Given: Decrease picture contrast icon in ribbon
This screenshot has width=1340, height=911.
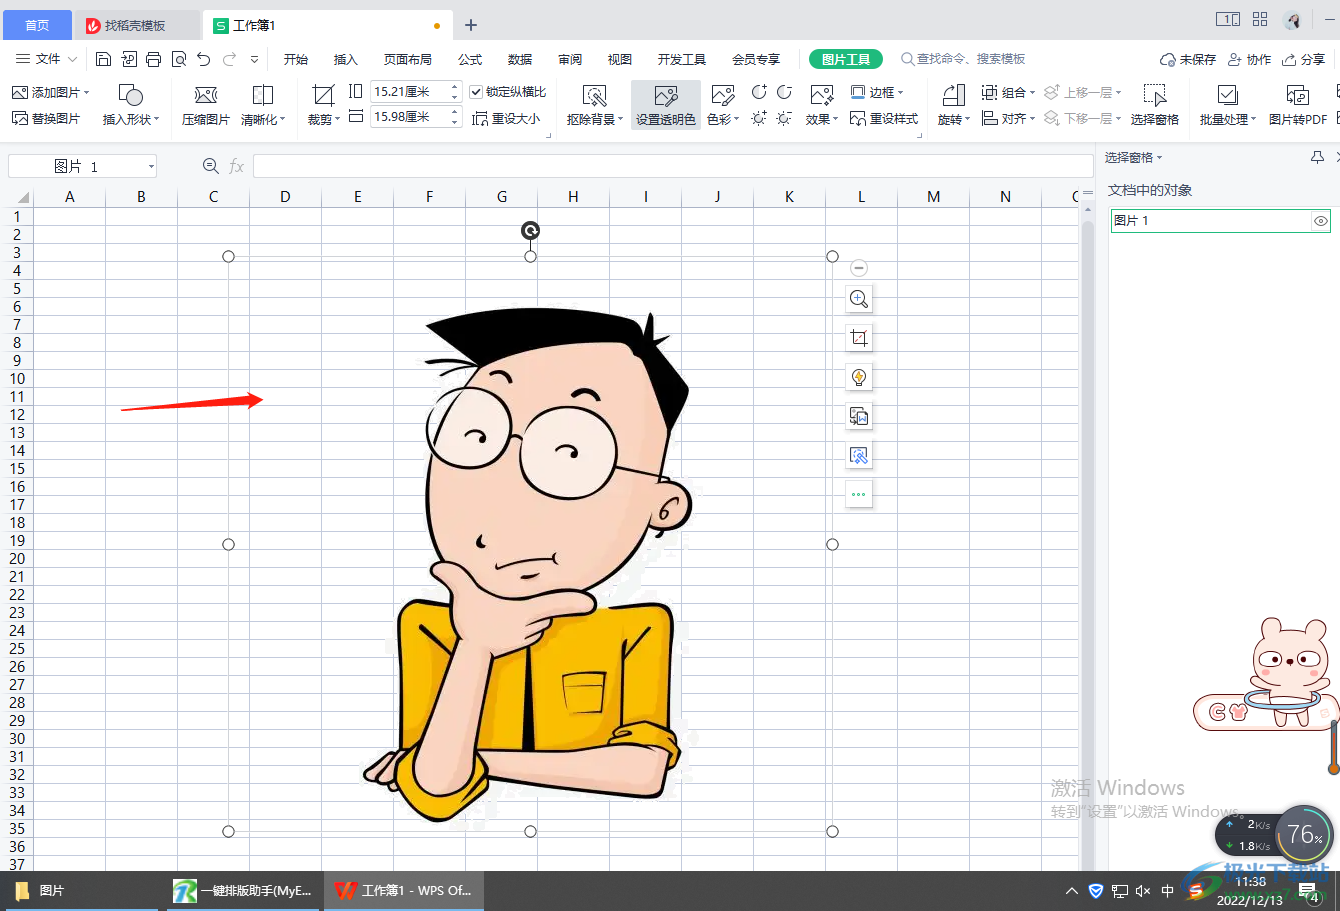Looking at the screenshot, I should (785, 92).
